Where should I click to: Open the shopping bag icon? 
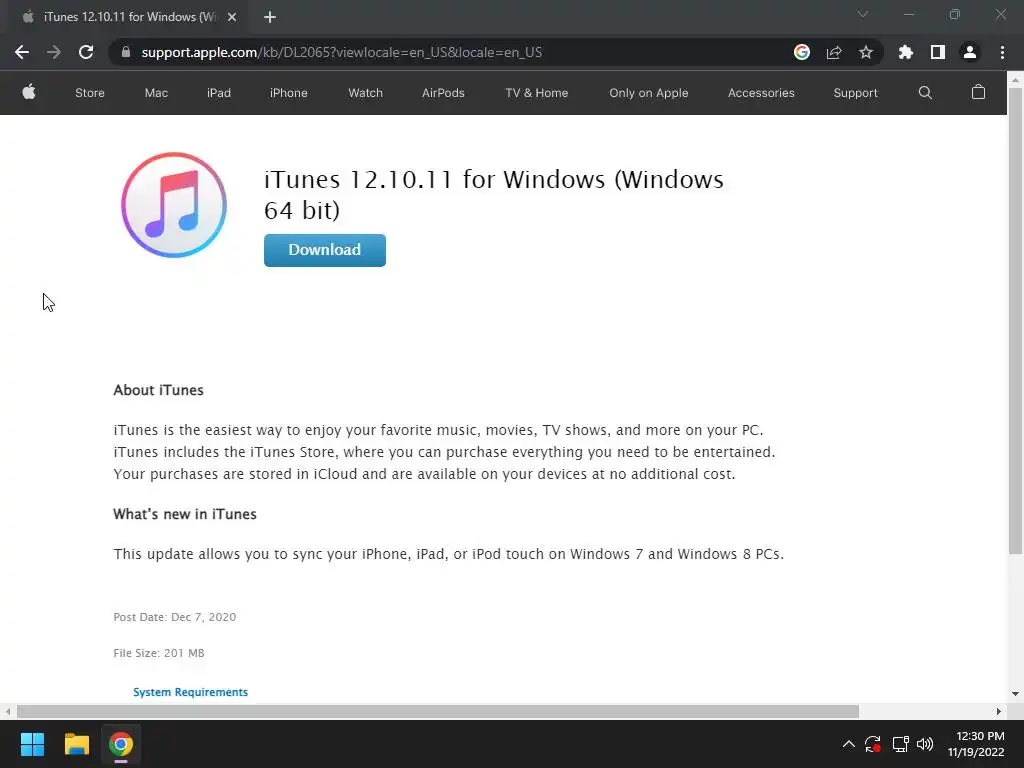(978, 92)
